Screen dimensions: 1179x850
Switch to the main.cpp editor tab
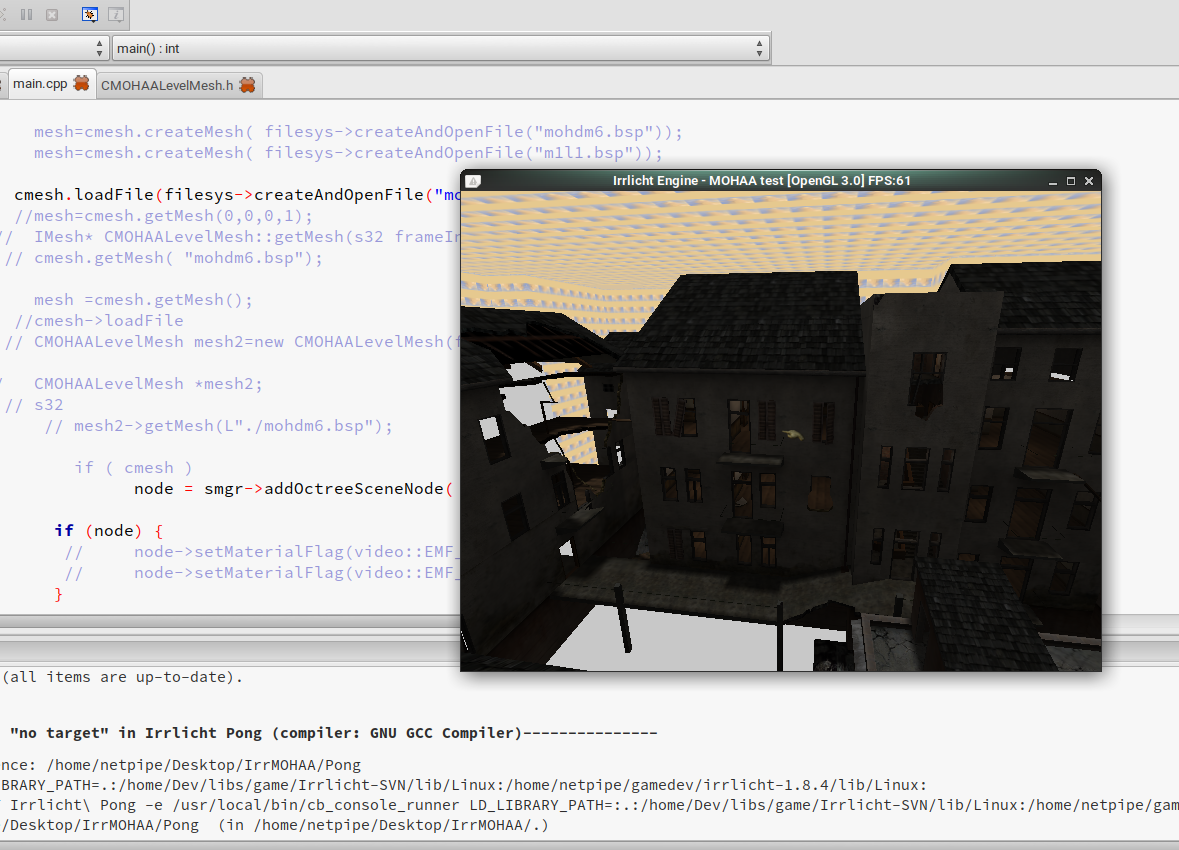40,83
